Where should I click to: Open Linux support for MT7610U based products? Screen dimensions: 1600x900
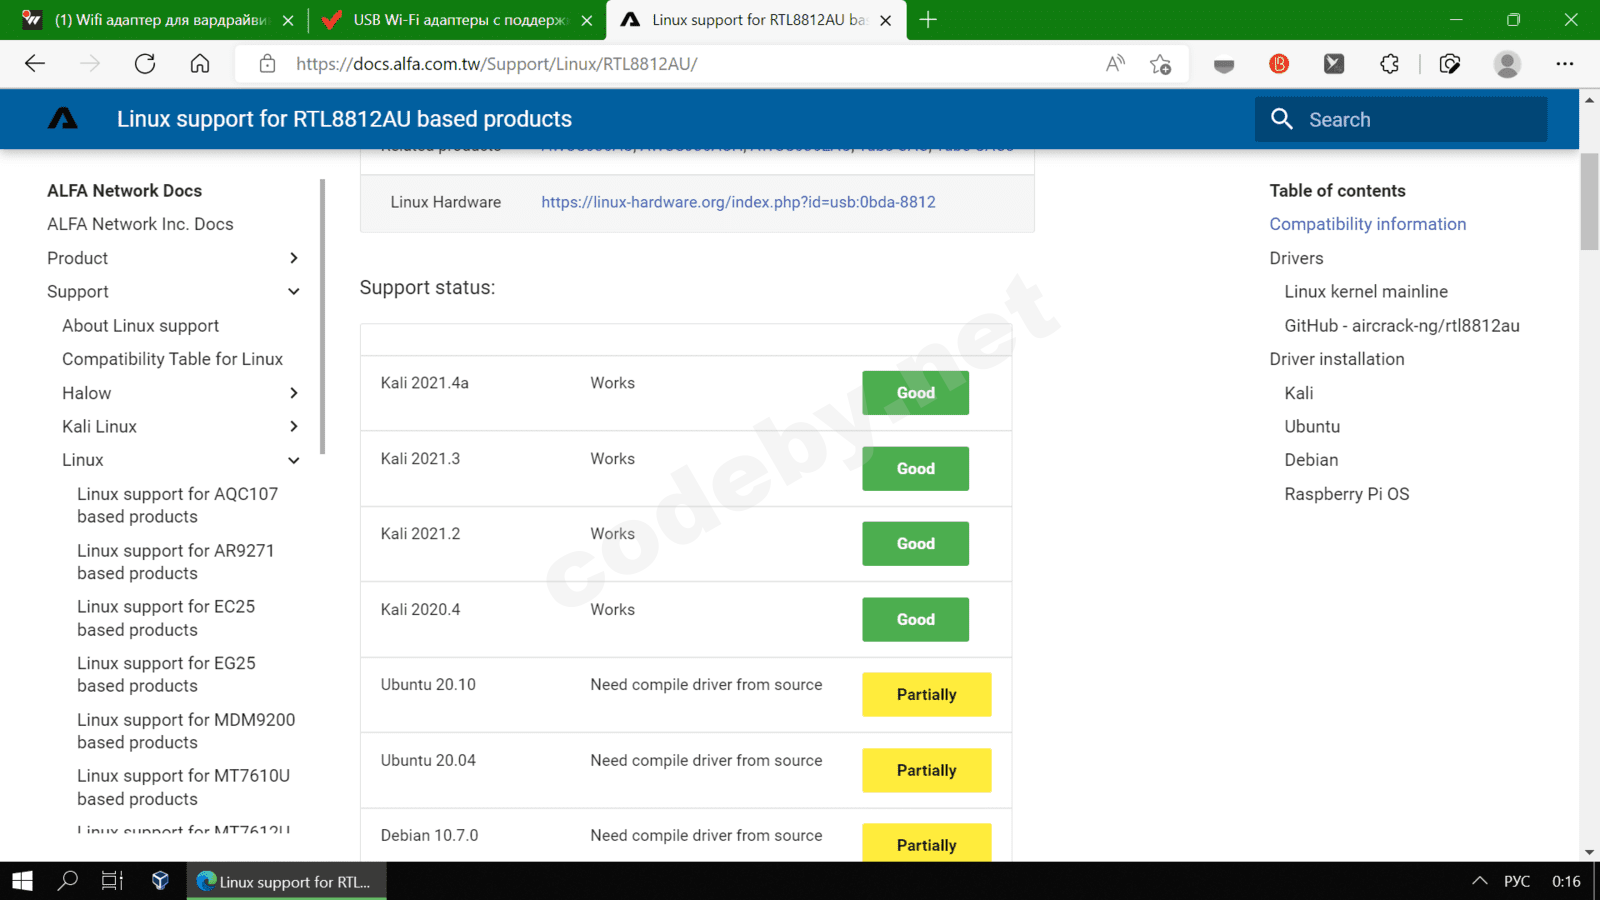[x=184, y=787]
